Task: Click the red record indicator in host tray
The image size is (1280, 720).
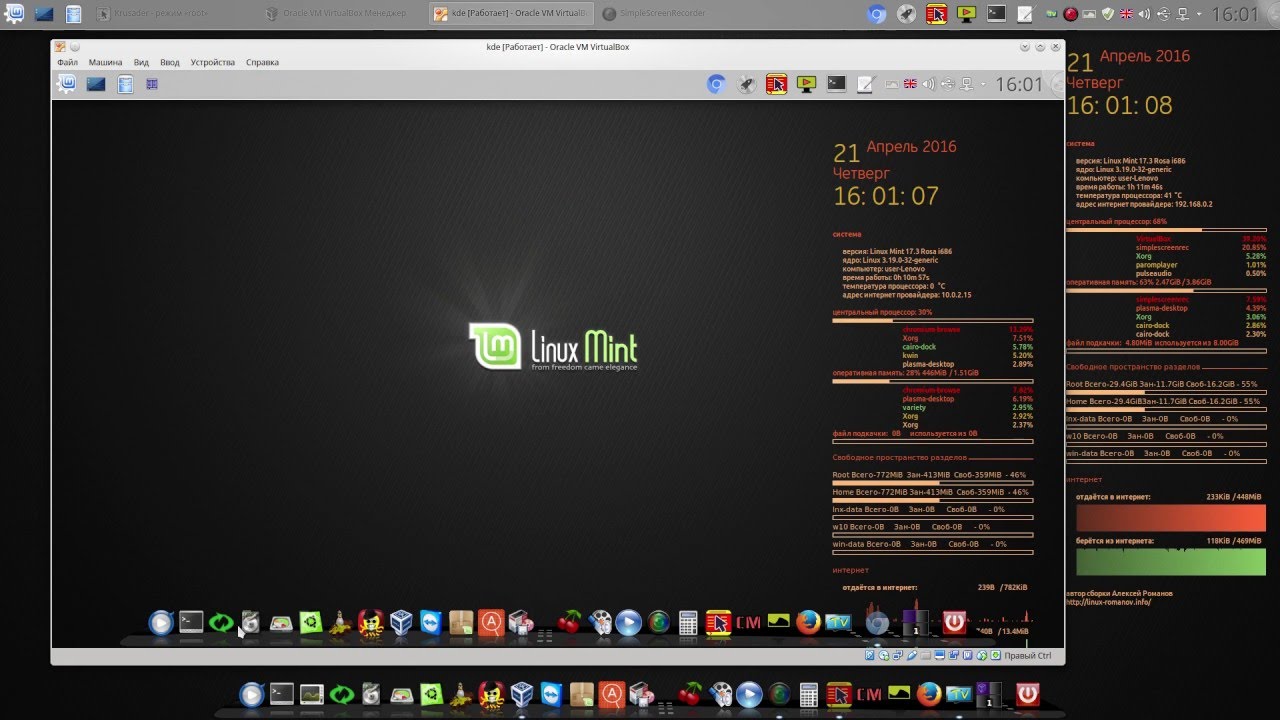Action: [x=1070, y=14]
